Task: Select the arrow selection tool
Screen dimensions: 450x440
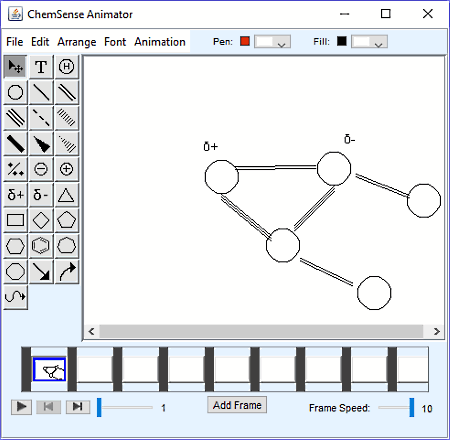Action: 15,67
